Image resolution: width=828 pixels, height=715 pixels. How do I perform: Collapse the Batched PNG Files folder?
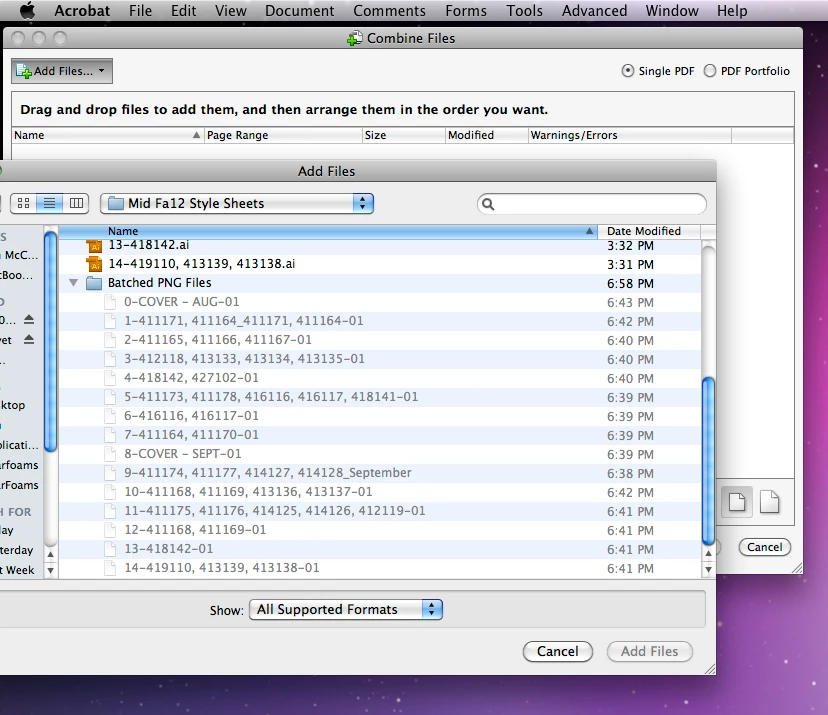point(73,283)
